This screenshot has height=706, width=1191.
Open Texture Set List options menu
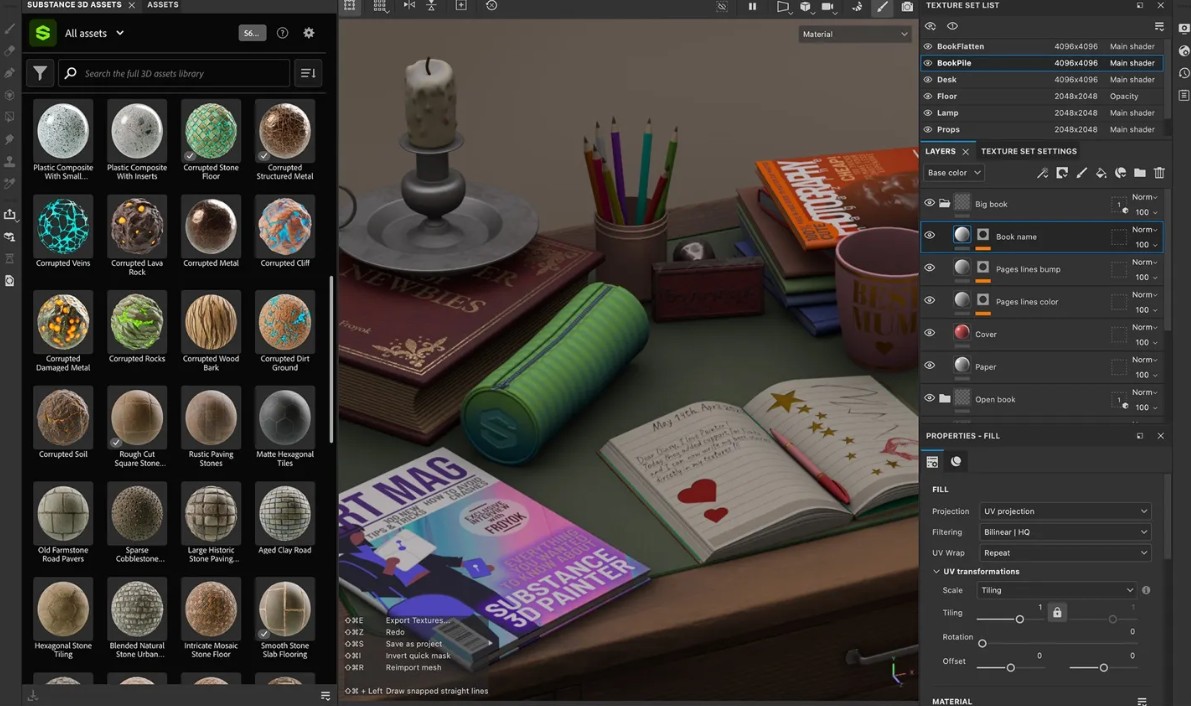point(1159,27)
